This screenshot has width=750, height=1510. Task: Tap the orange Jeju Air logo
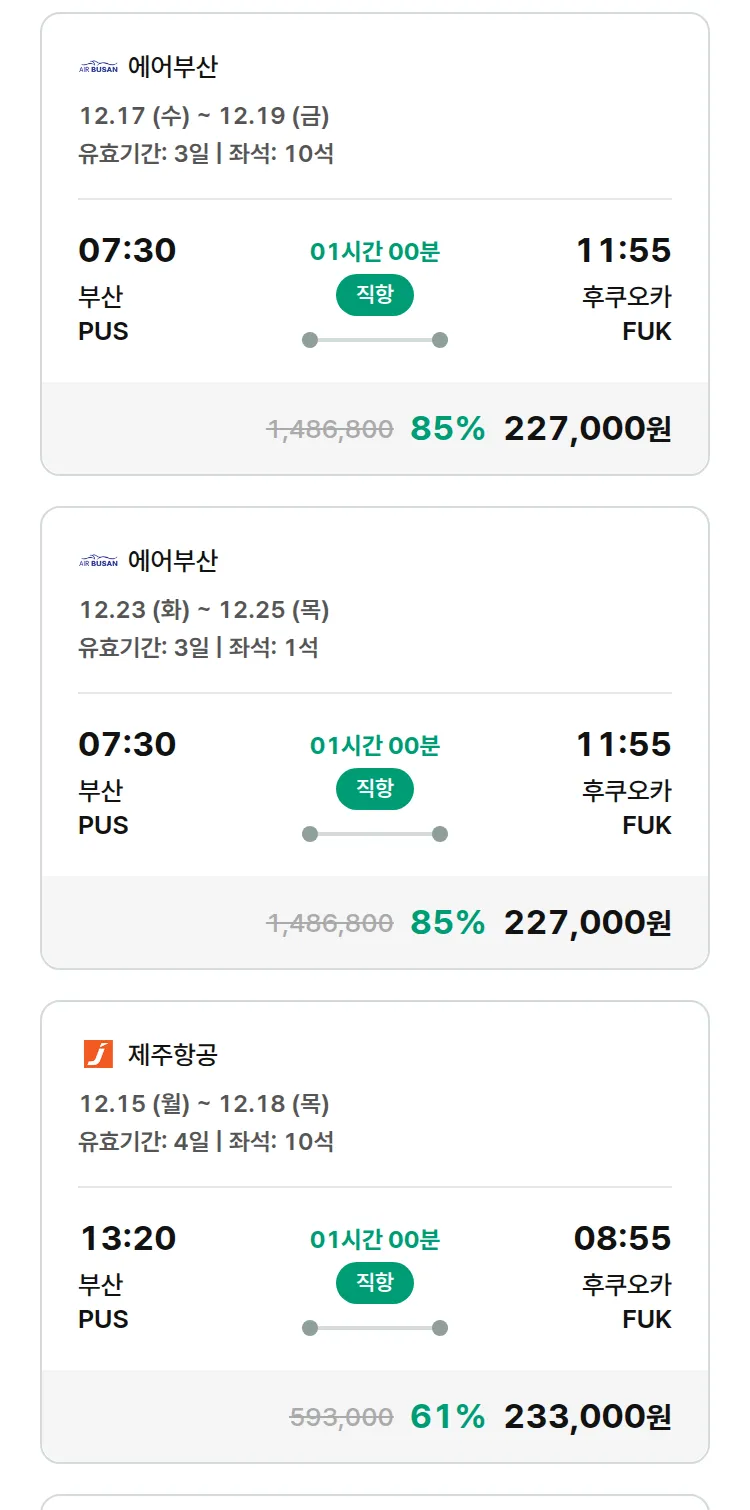(x=98, y=1054)
